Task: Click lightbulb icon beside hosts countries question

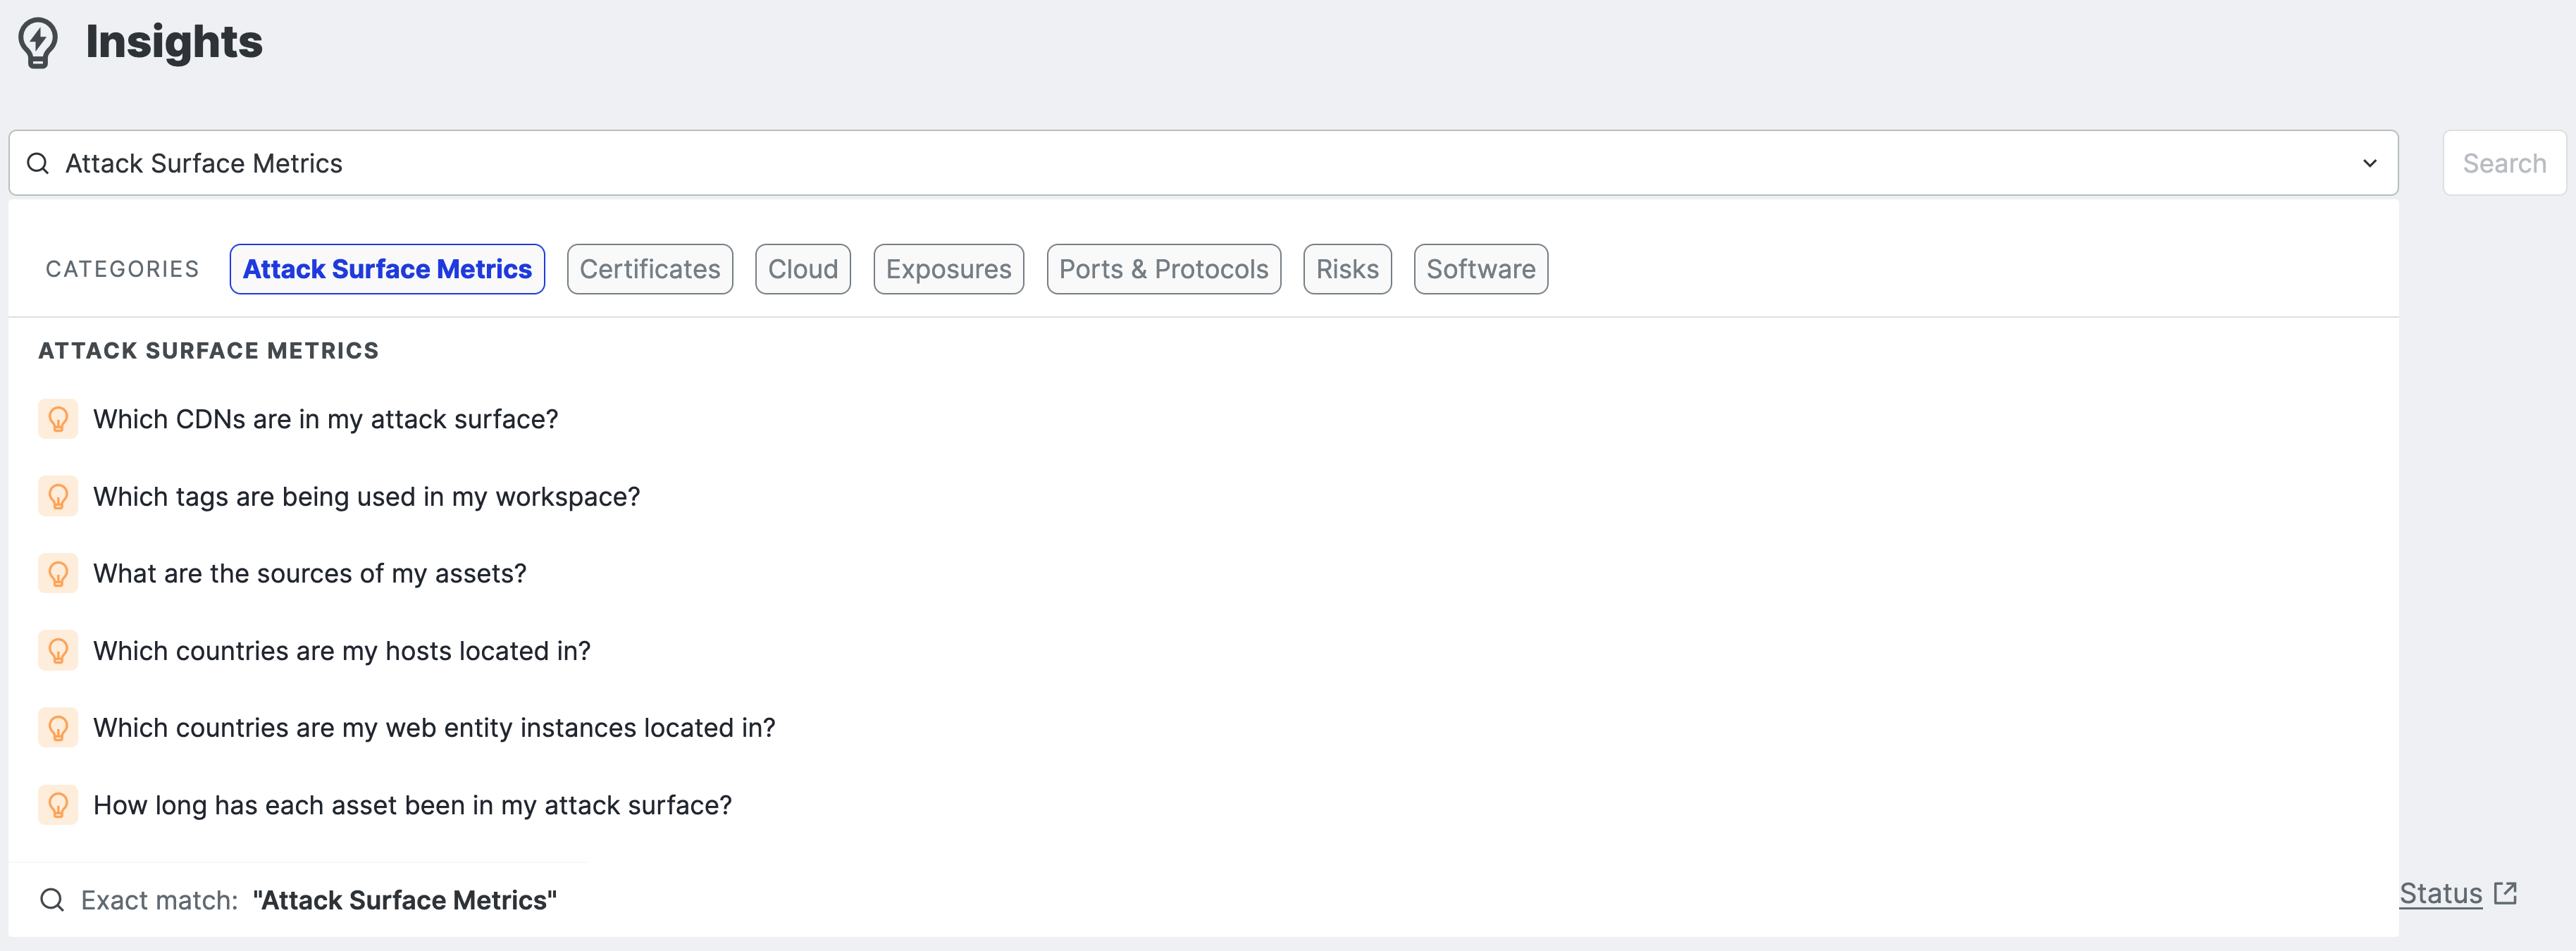Action: tap(58, 650)
